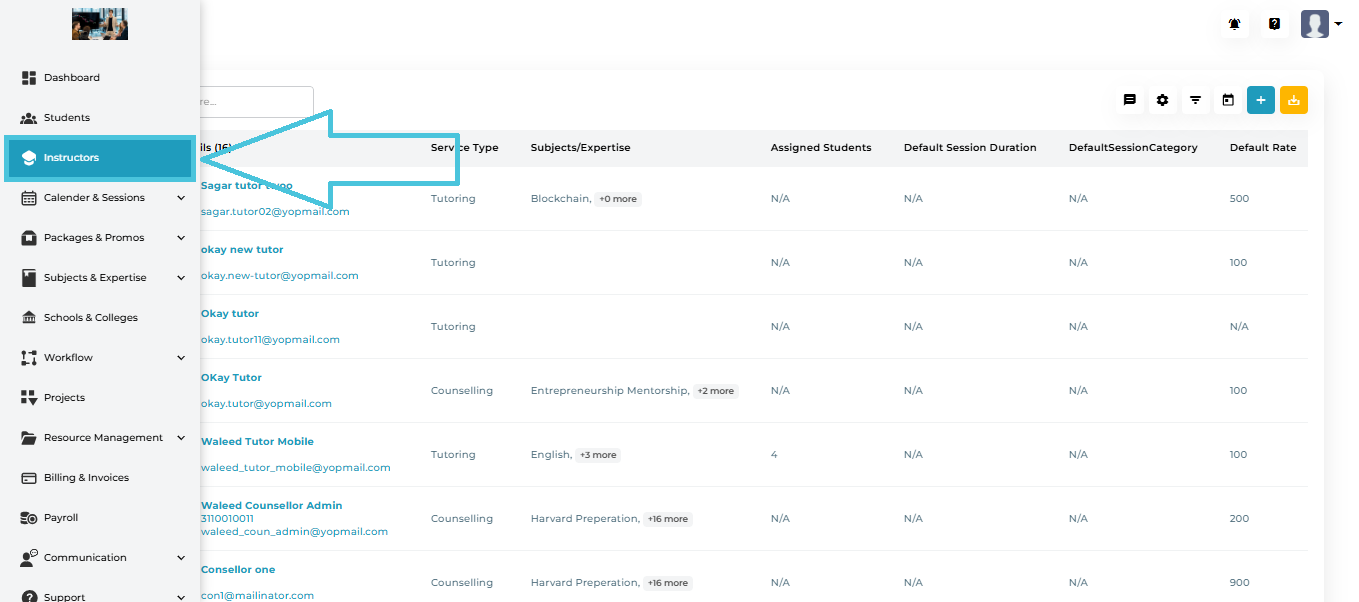This screenshot has width=1359, height=602.
Task: Click the filter list icon
Action: (x=1195, y=100)
